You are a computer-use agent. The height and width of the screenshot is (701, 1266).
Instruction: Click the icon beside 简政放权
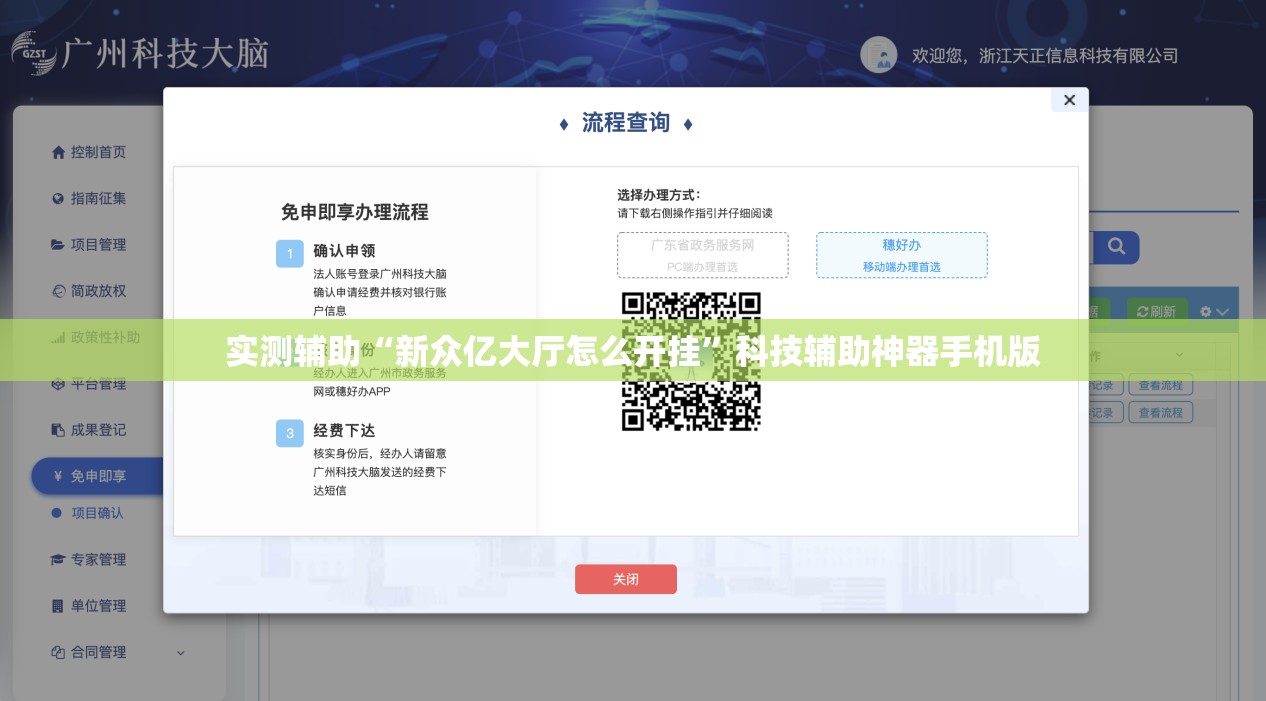[x=58, y=291]
